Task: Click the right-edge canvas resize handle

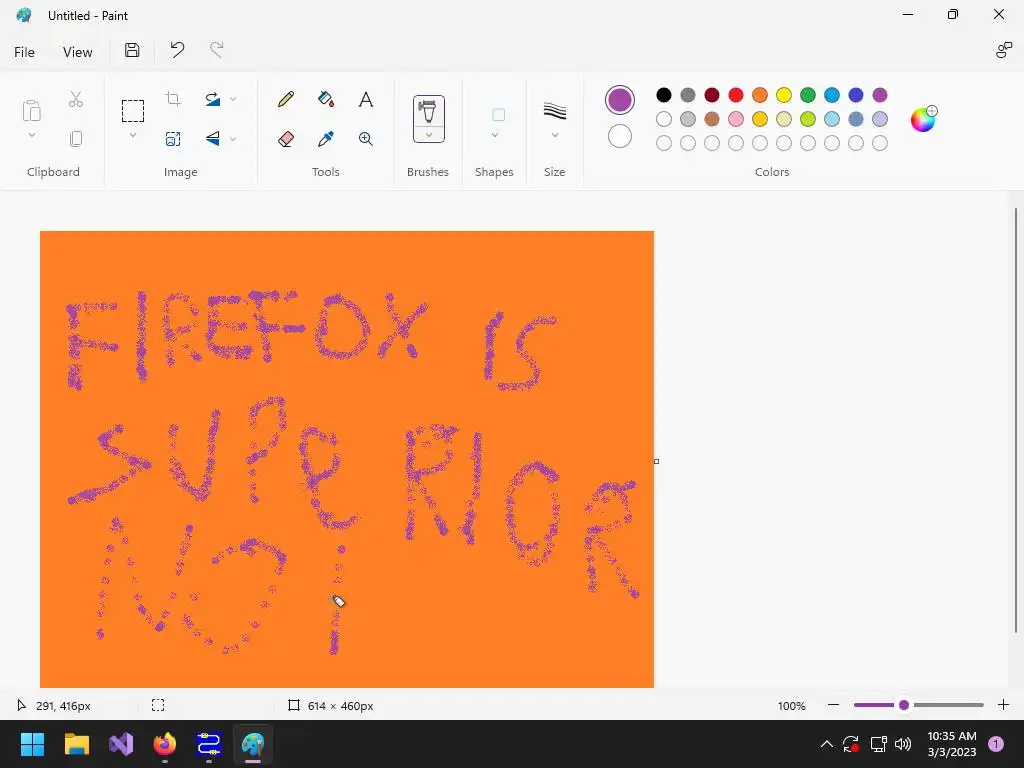Action: coord(656,461)
